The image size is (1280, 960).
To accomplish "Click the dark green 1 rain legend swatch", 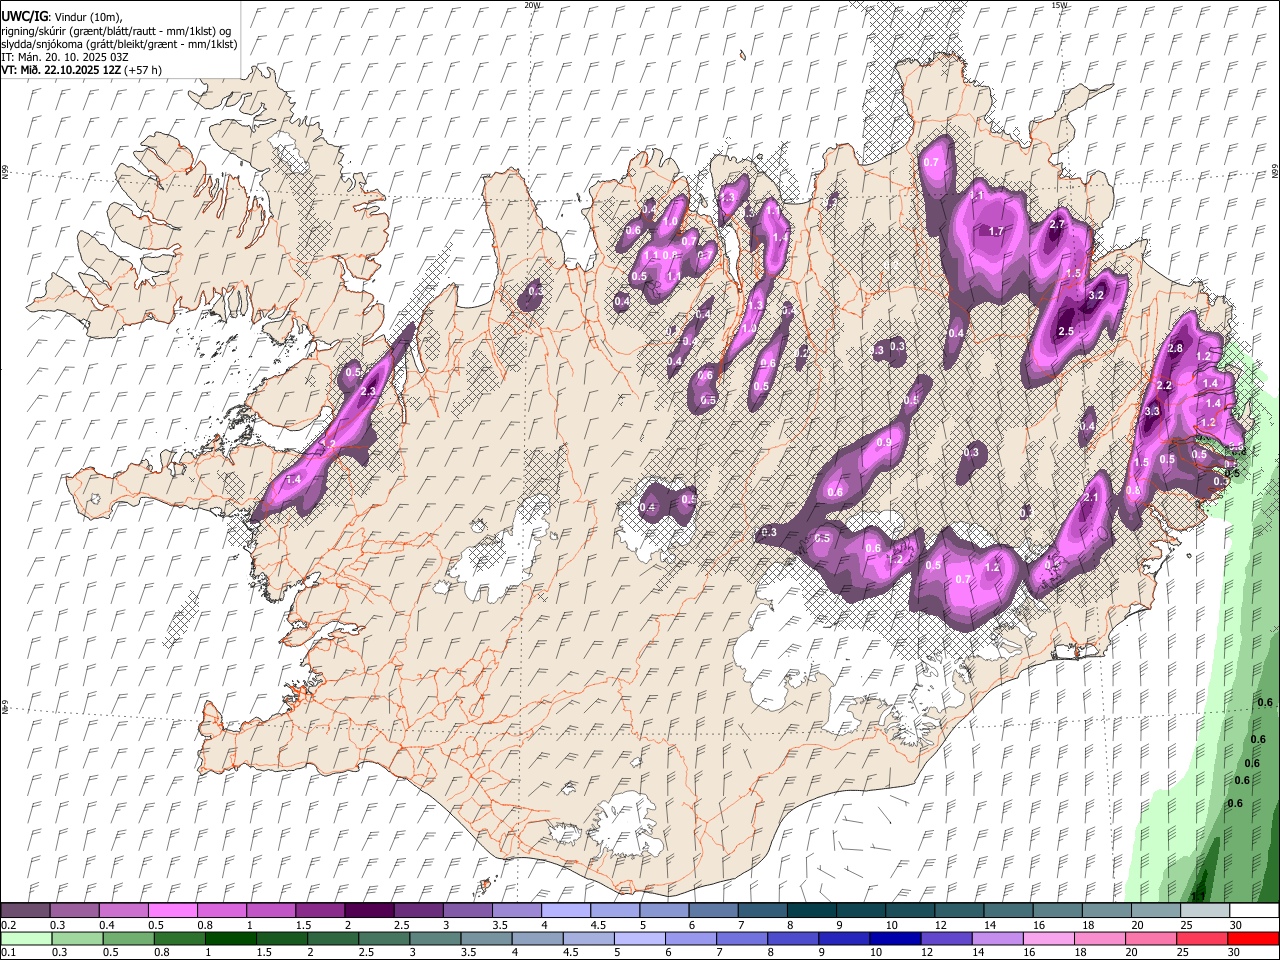I will coord(229,938).
